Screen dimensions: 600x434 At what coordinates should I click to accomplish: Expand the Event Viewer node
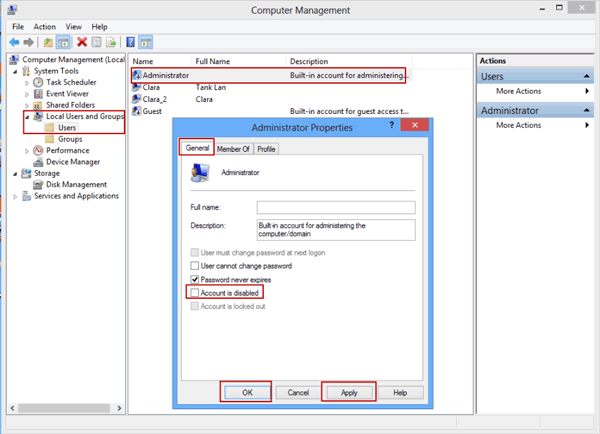coord(27,94)
